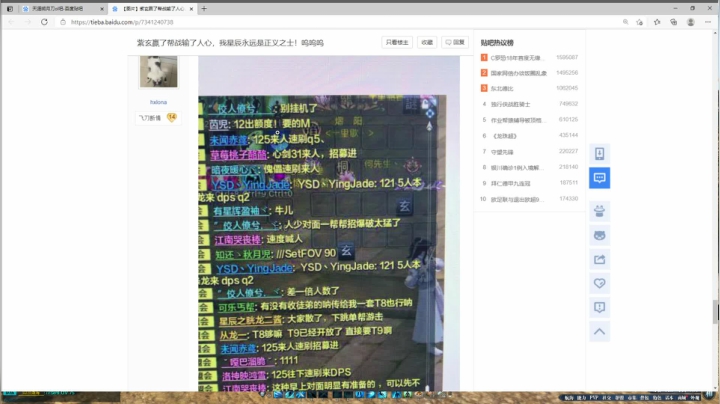This screenshot has height=404, width=720.
Task: Select the active 【图片】 post tab
Action: 153,9
